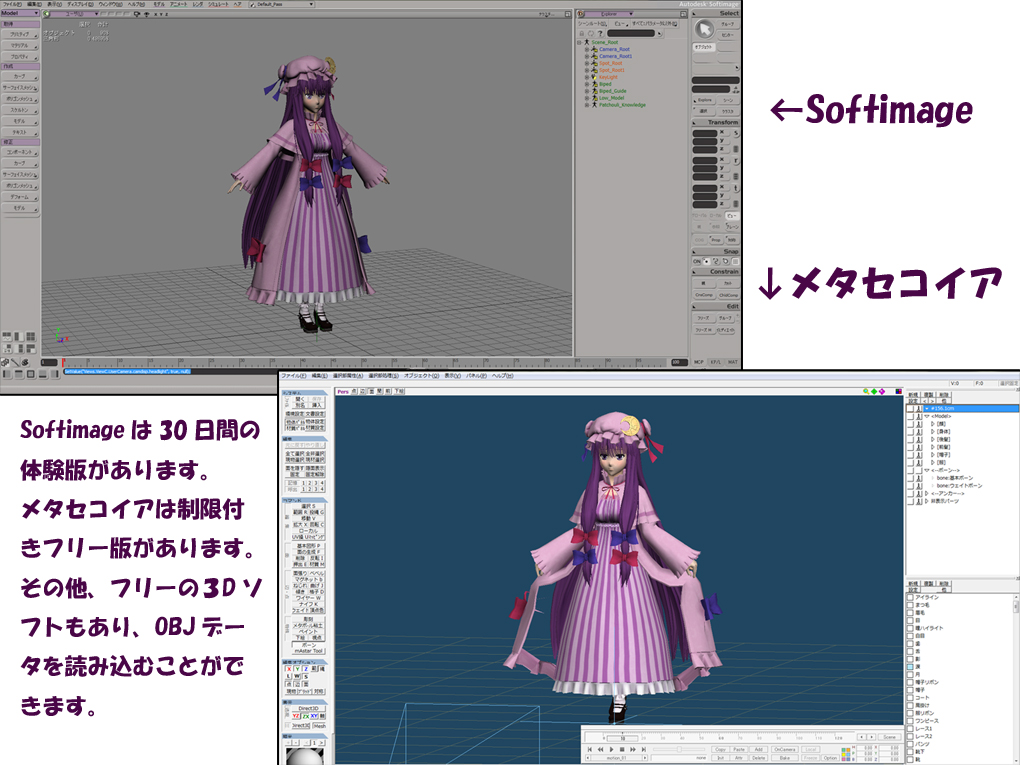The height and width of the screenshot is (765, 1020).
Task: Click the Bake button in motion panel
Action: coord(785,758)
